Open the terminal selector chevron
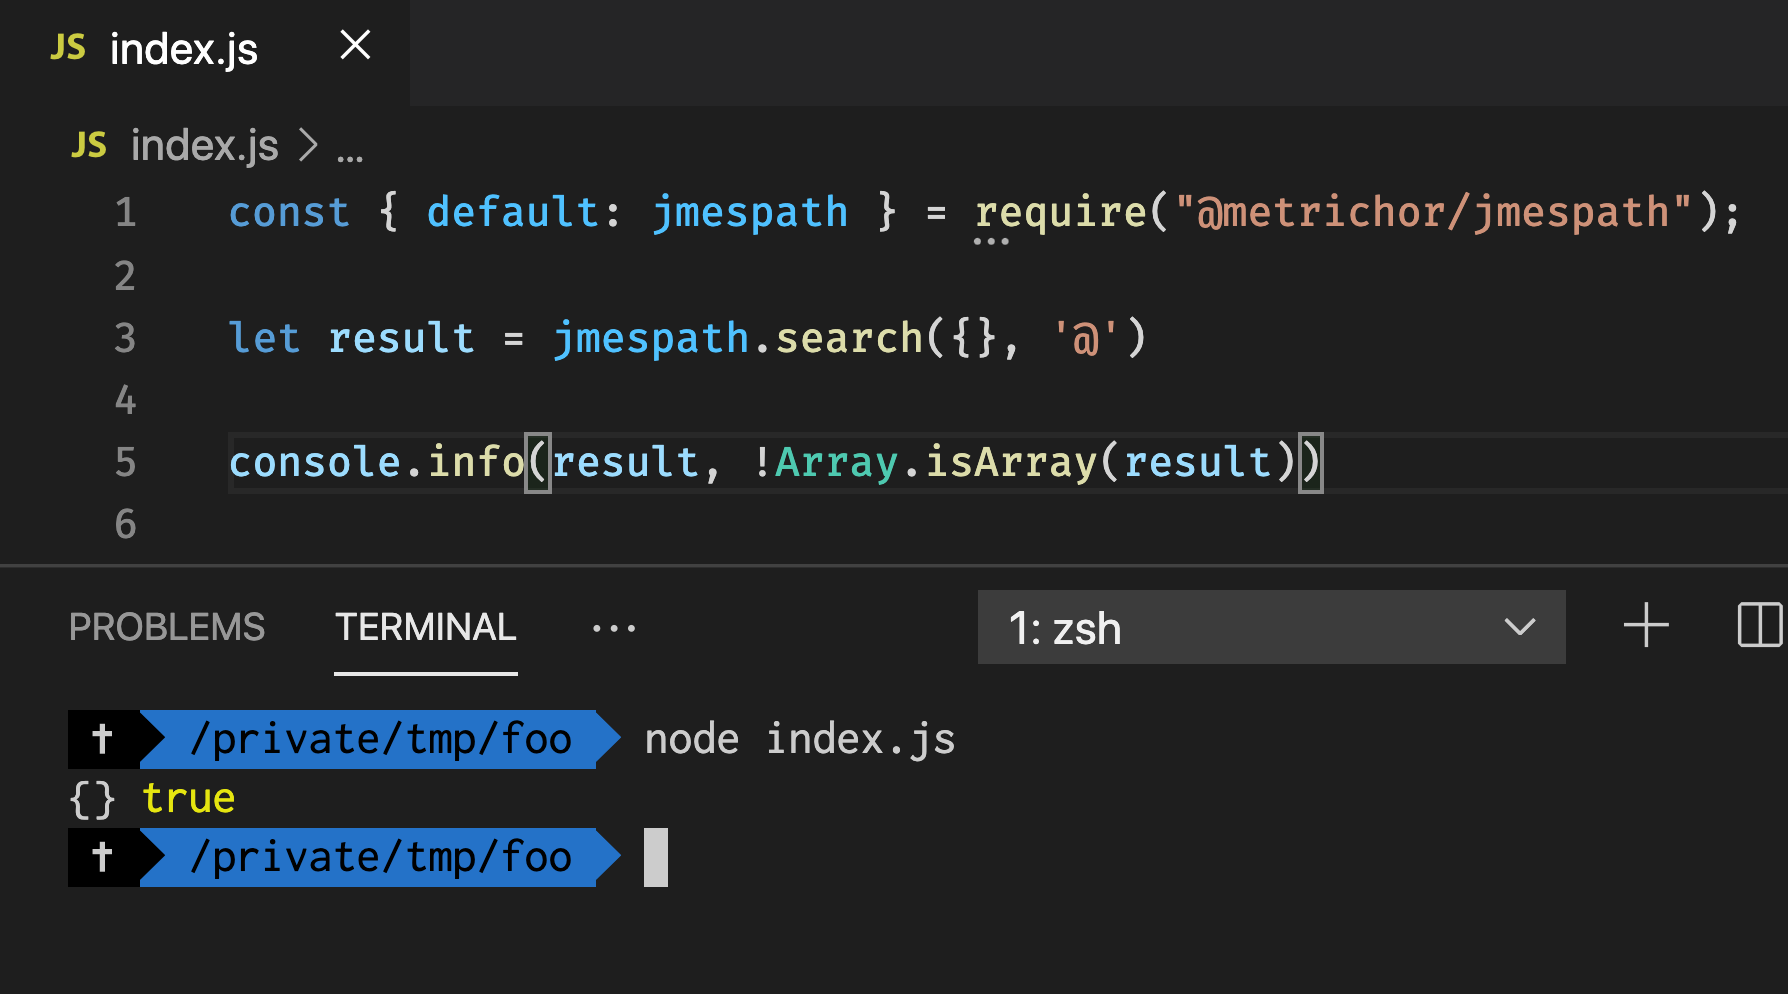Screen dimensions: 1788x994 click(1519, 628)
